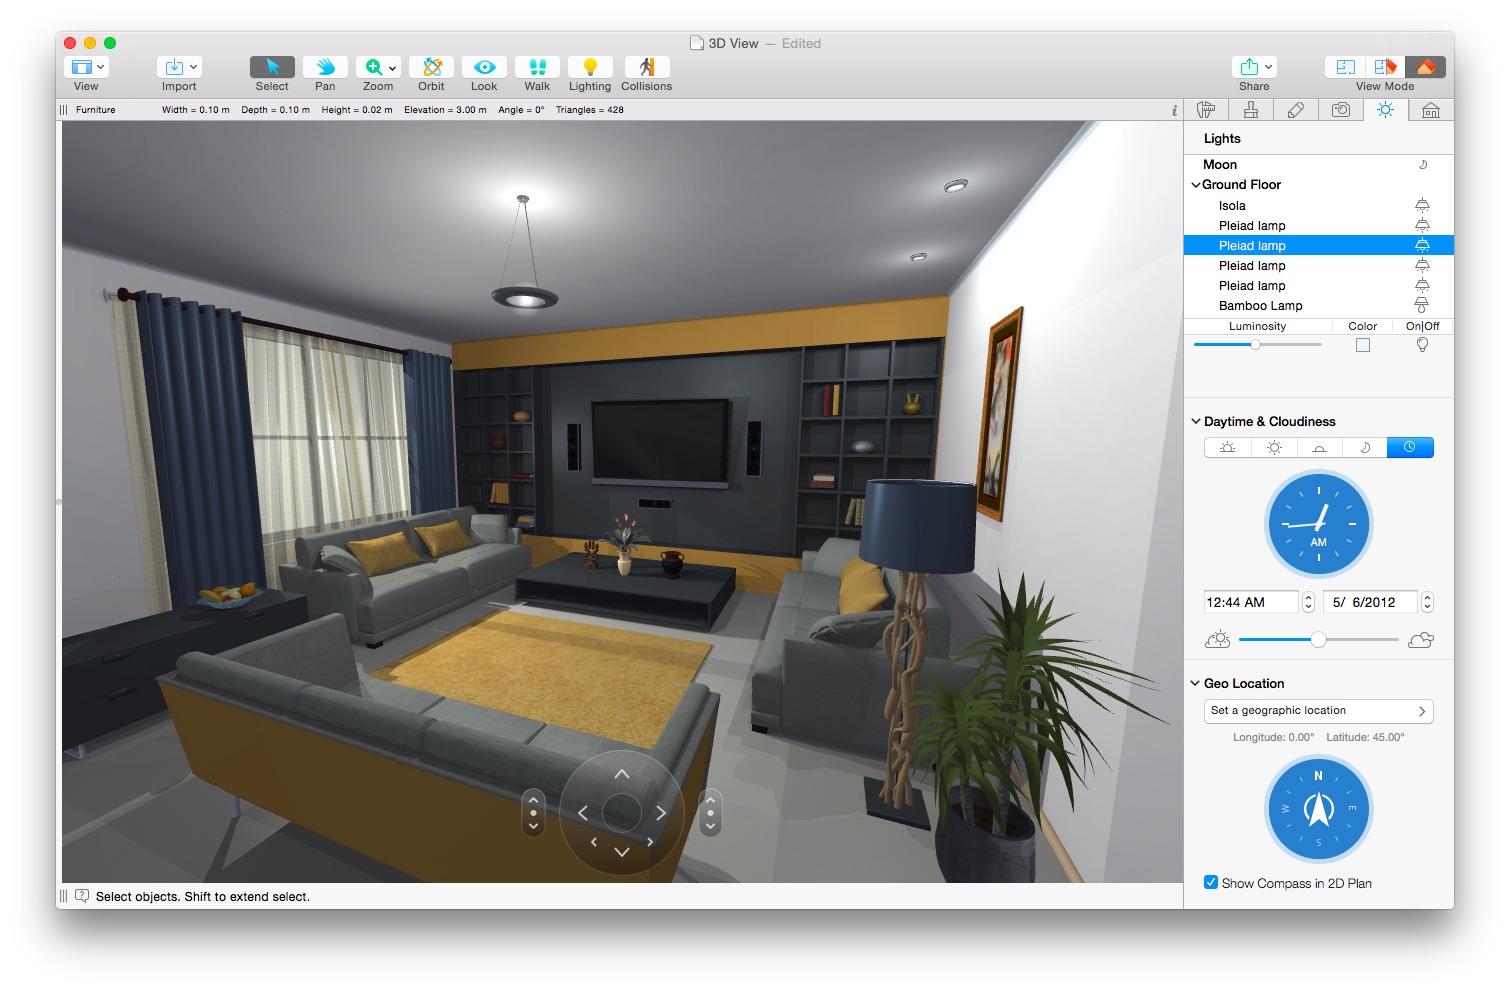
Task: Toggle the Bamboo Lamp on or off
Action: (1421, 305)
